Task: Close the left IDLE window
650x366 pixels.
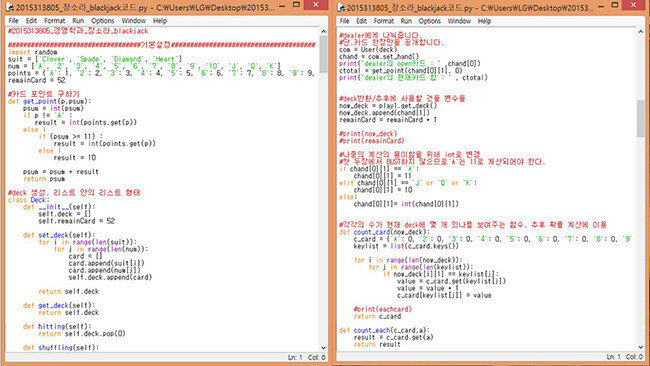Action: pyautogui.click(x=315, y=5)
